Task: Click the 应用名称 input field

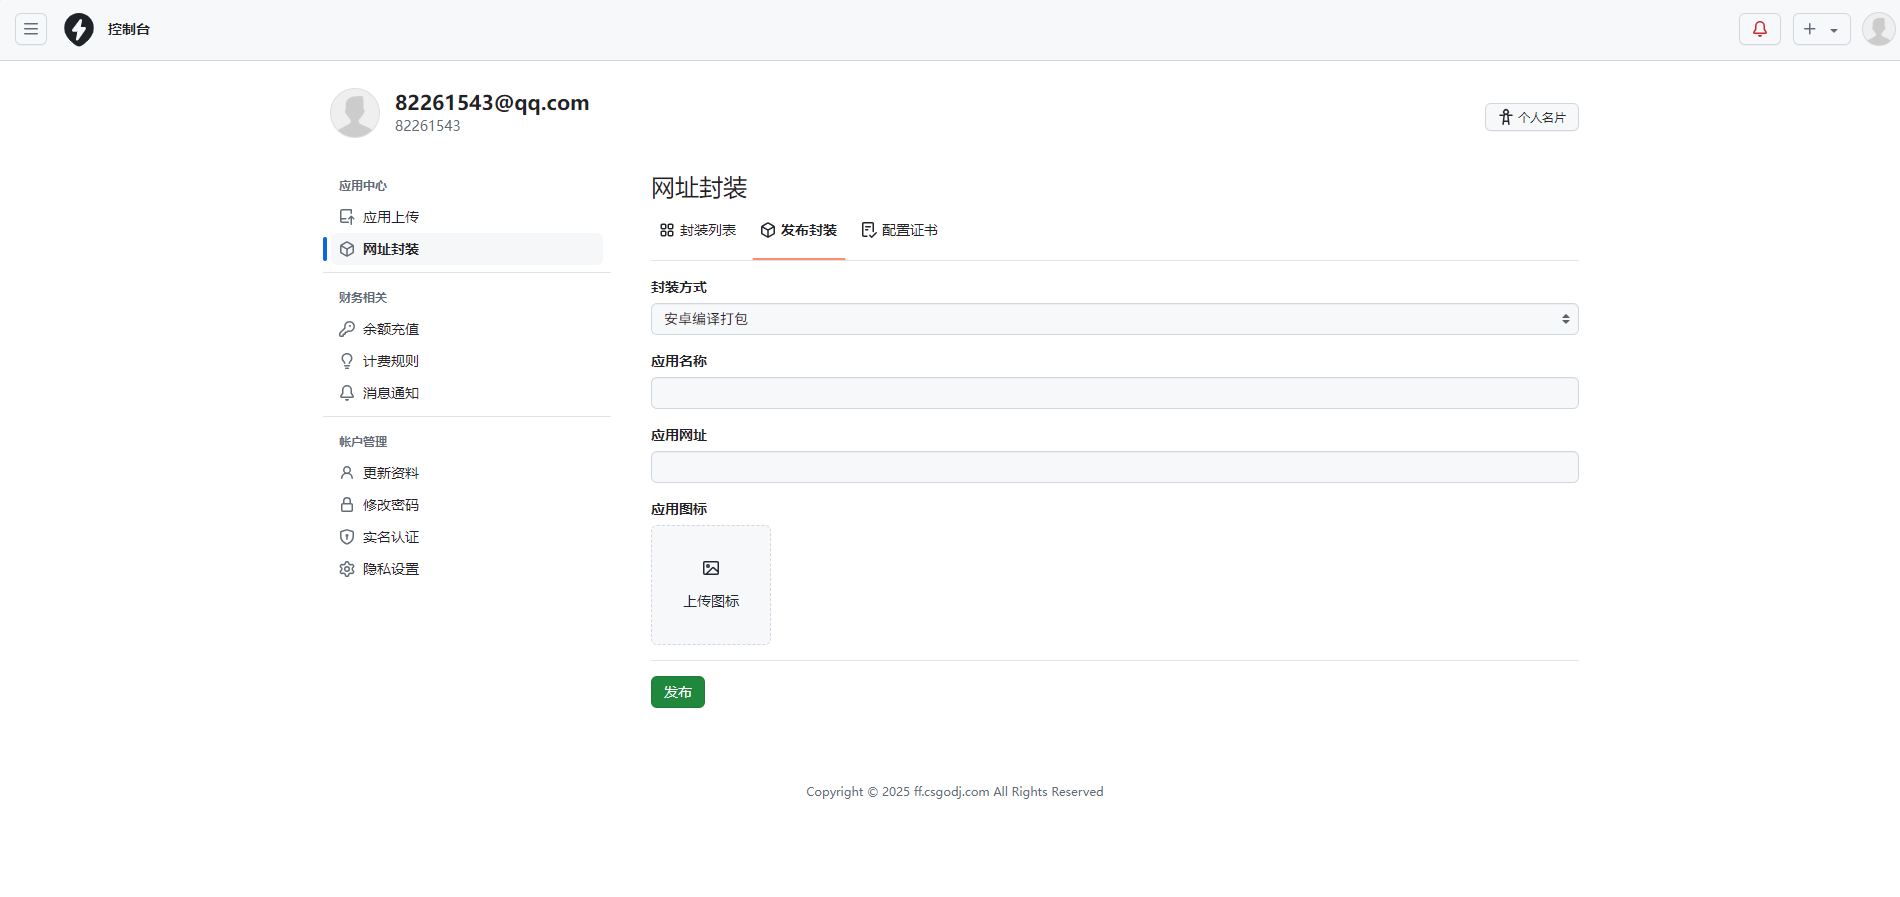Action: (1114, 393)
